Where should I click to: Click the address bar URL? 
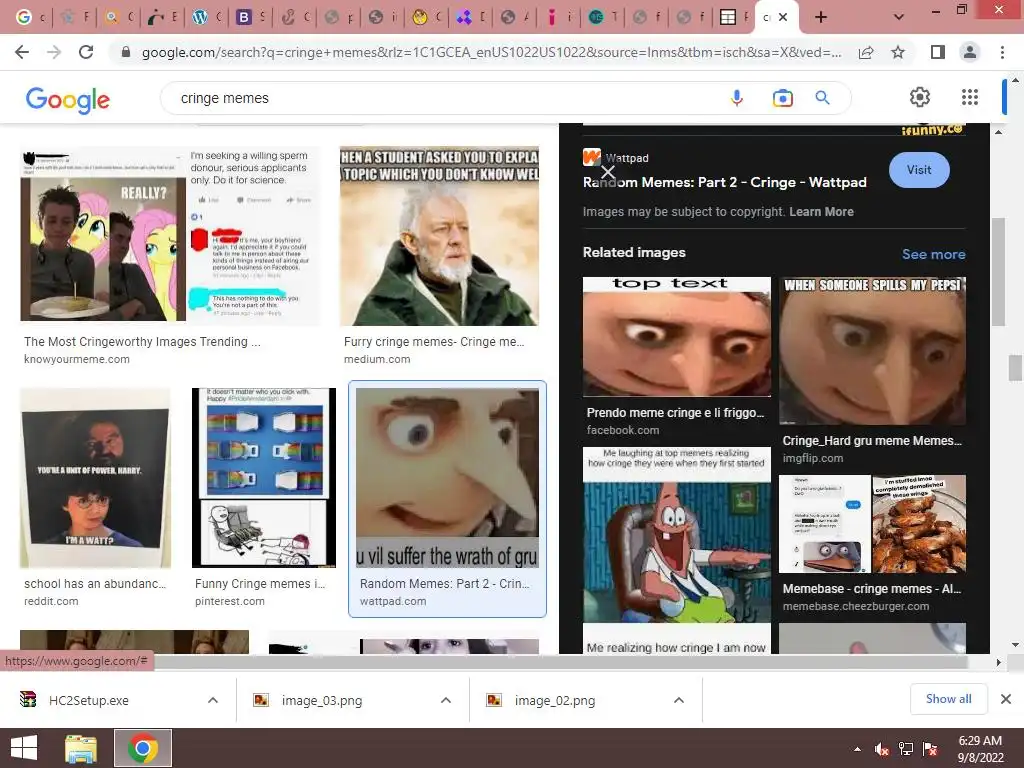coord(491,52)
